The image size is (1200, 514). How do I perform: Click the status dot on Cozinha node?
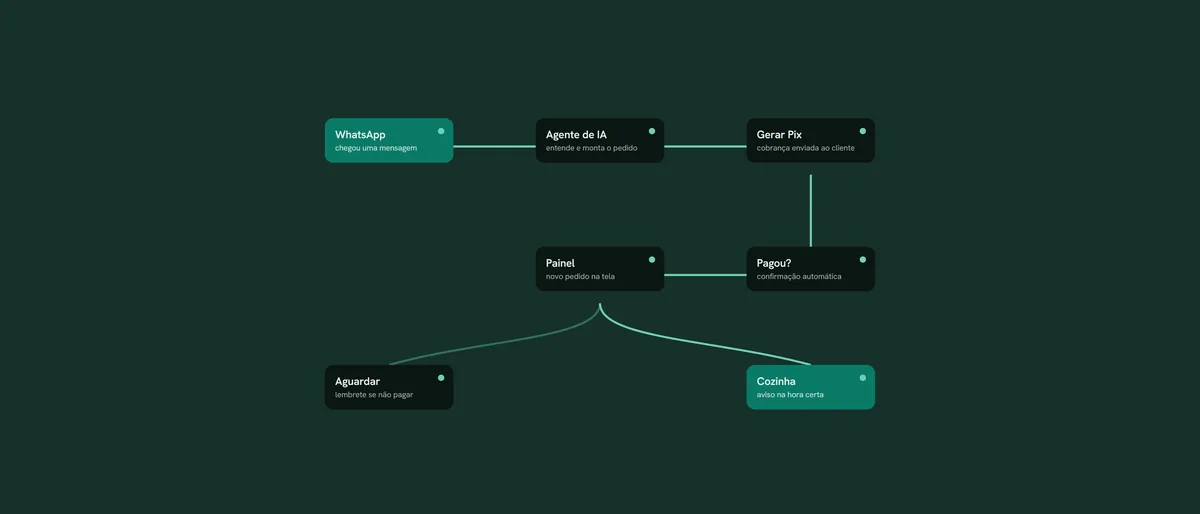(863, 377)
